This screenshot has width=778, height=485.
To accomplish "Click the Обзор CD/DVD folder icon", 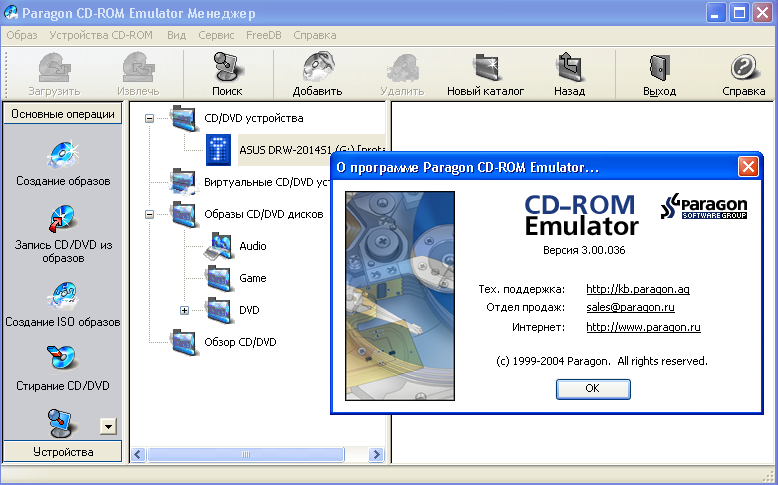I will click(185, 342).
